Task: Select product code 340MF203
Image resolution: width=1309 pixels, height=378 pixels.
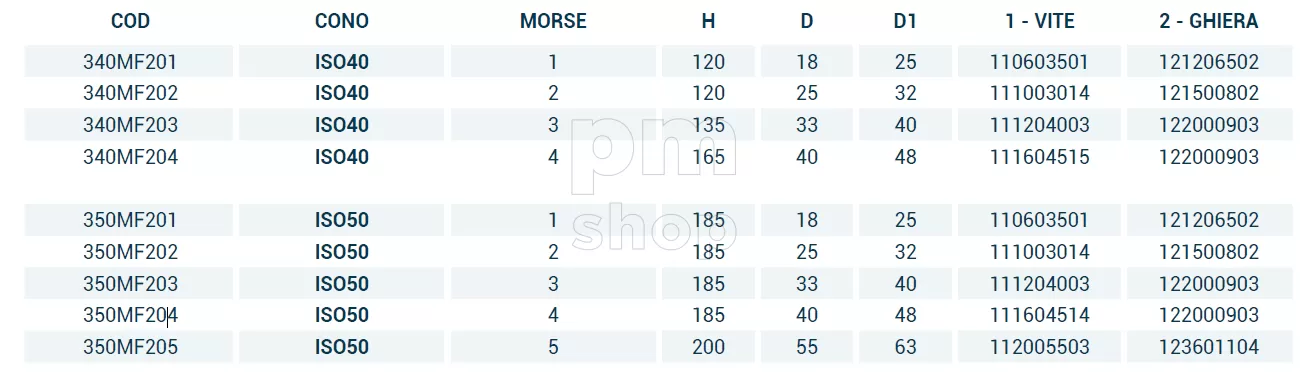Action: click(x=130, y=126)
